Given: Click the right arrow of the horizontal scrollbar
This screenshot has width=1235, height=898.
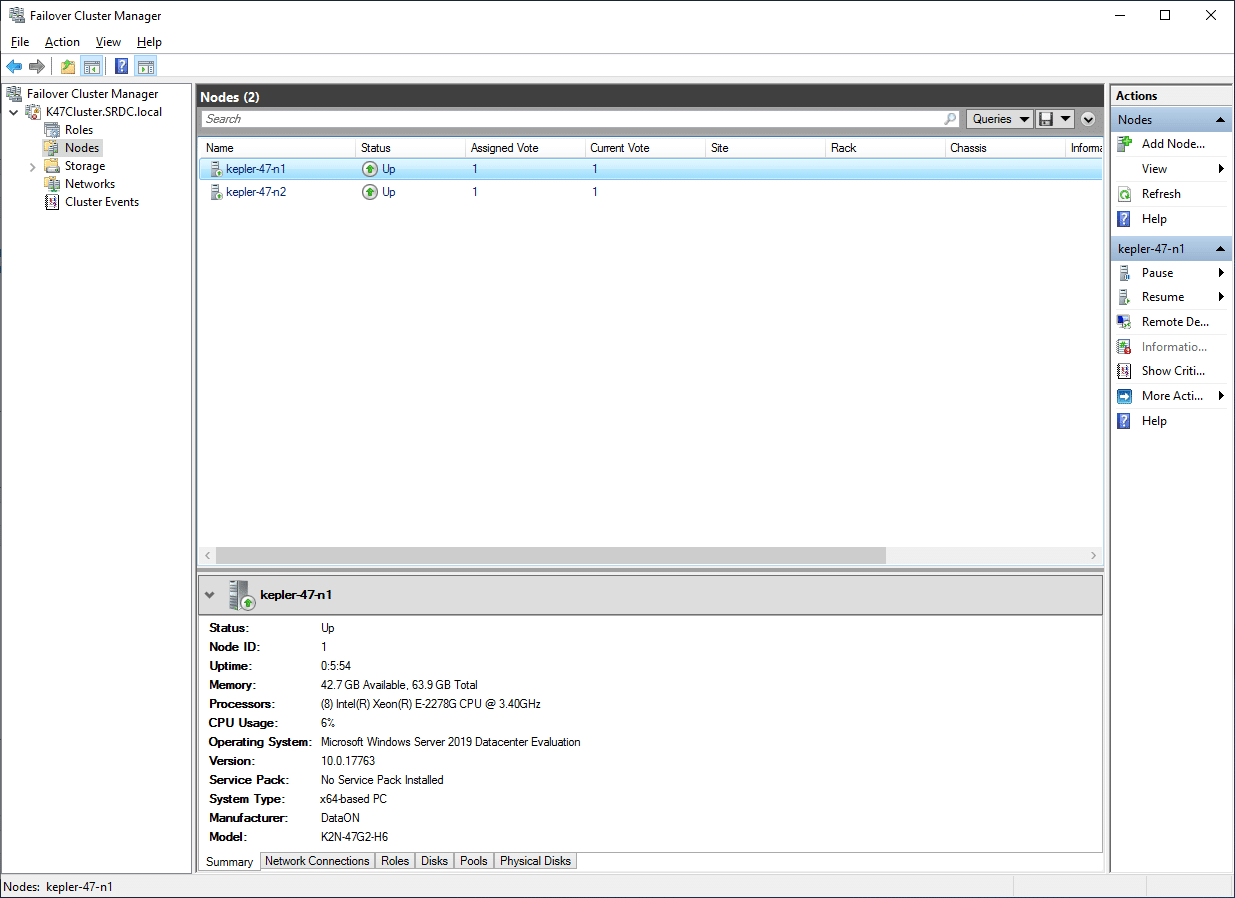Looking at the screenshot, I should pos(1094,555).
